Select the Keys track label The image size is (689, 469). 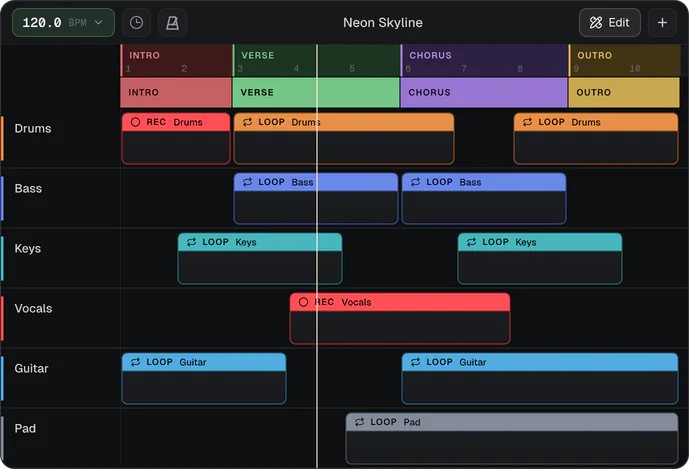[28, 249]
